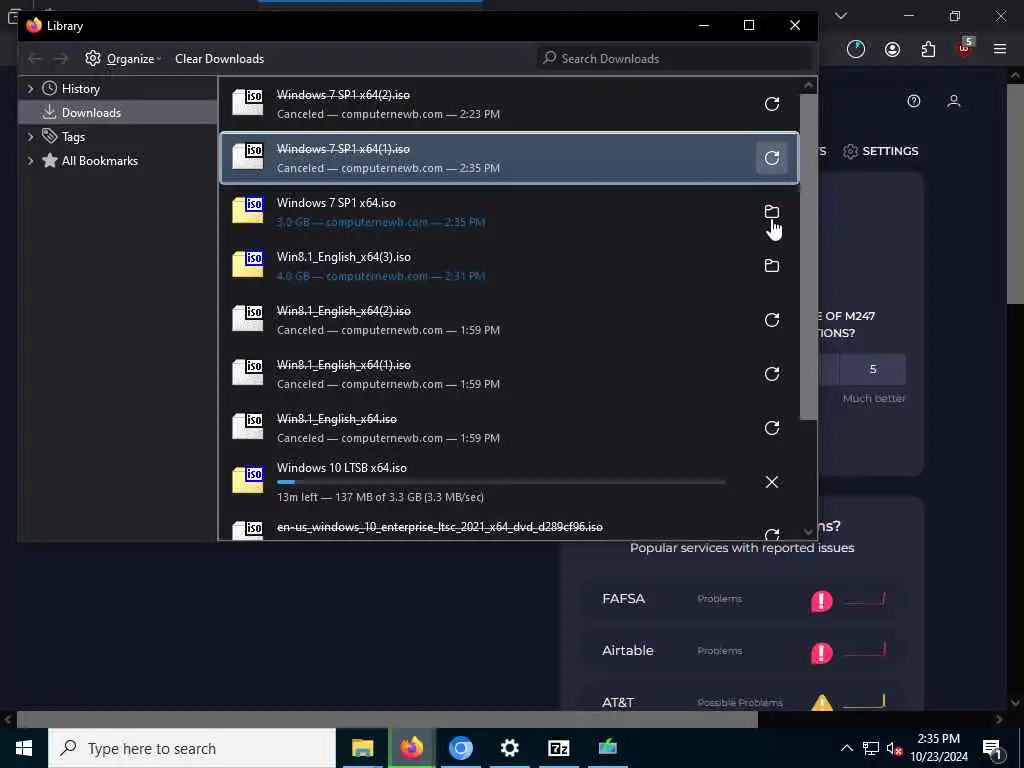Open the list all tabs dropdown arrow
The width and height of the screenshot is (1024, 768).
tap(840, 16)
